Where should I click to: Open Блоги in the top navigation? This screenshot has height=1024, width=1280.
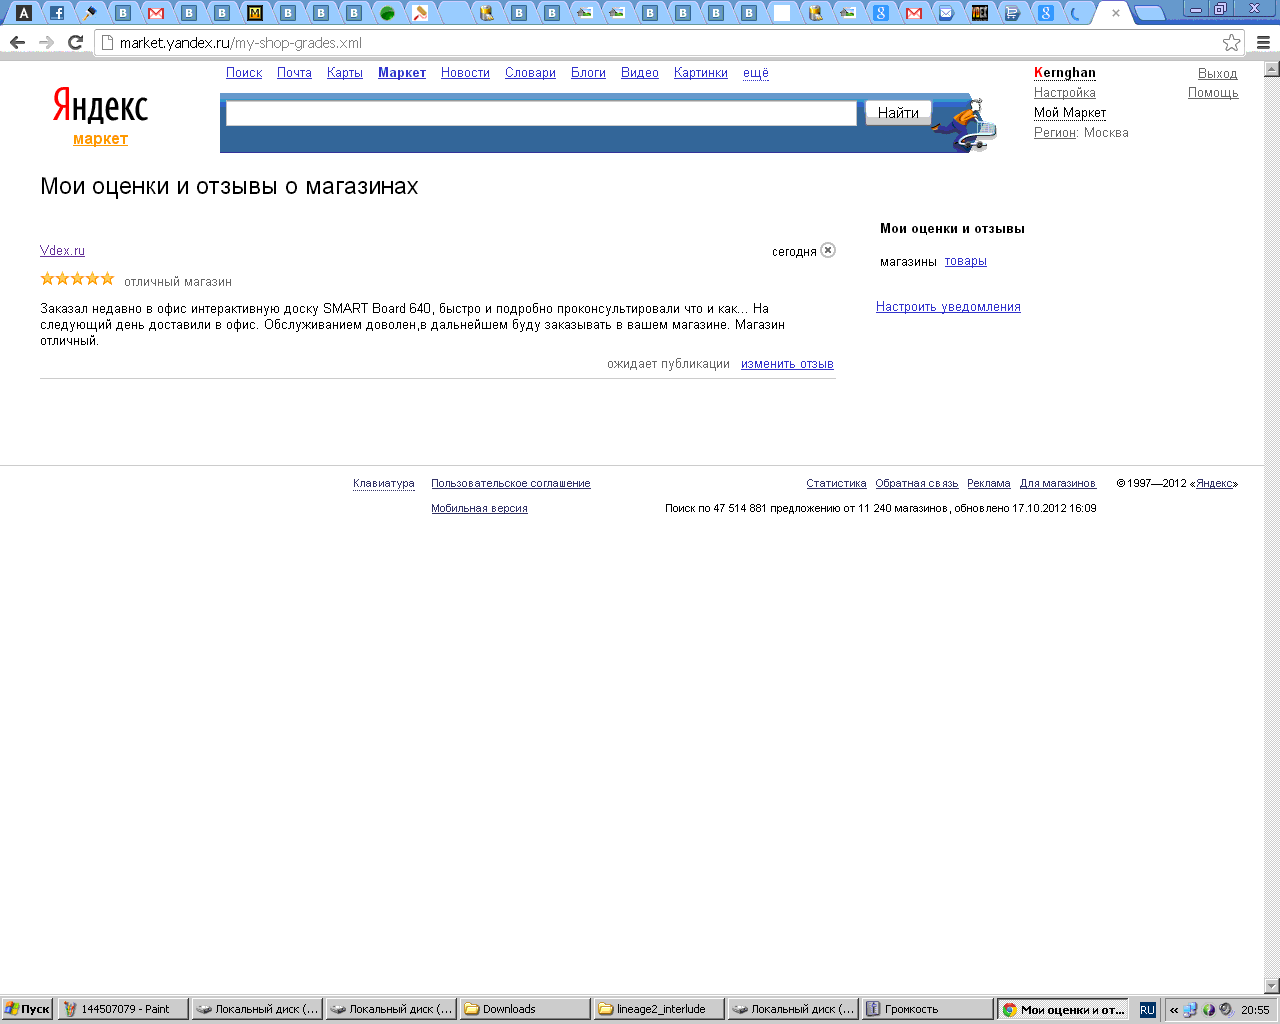tap(588, 73)
